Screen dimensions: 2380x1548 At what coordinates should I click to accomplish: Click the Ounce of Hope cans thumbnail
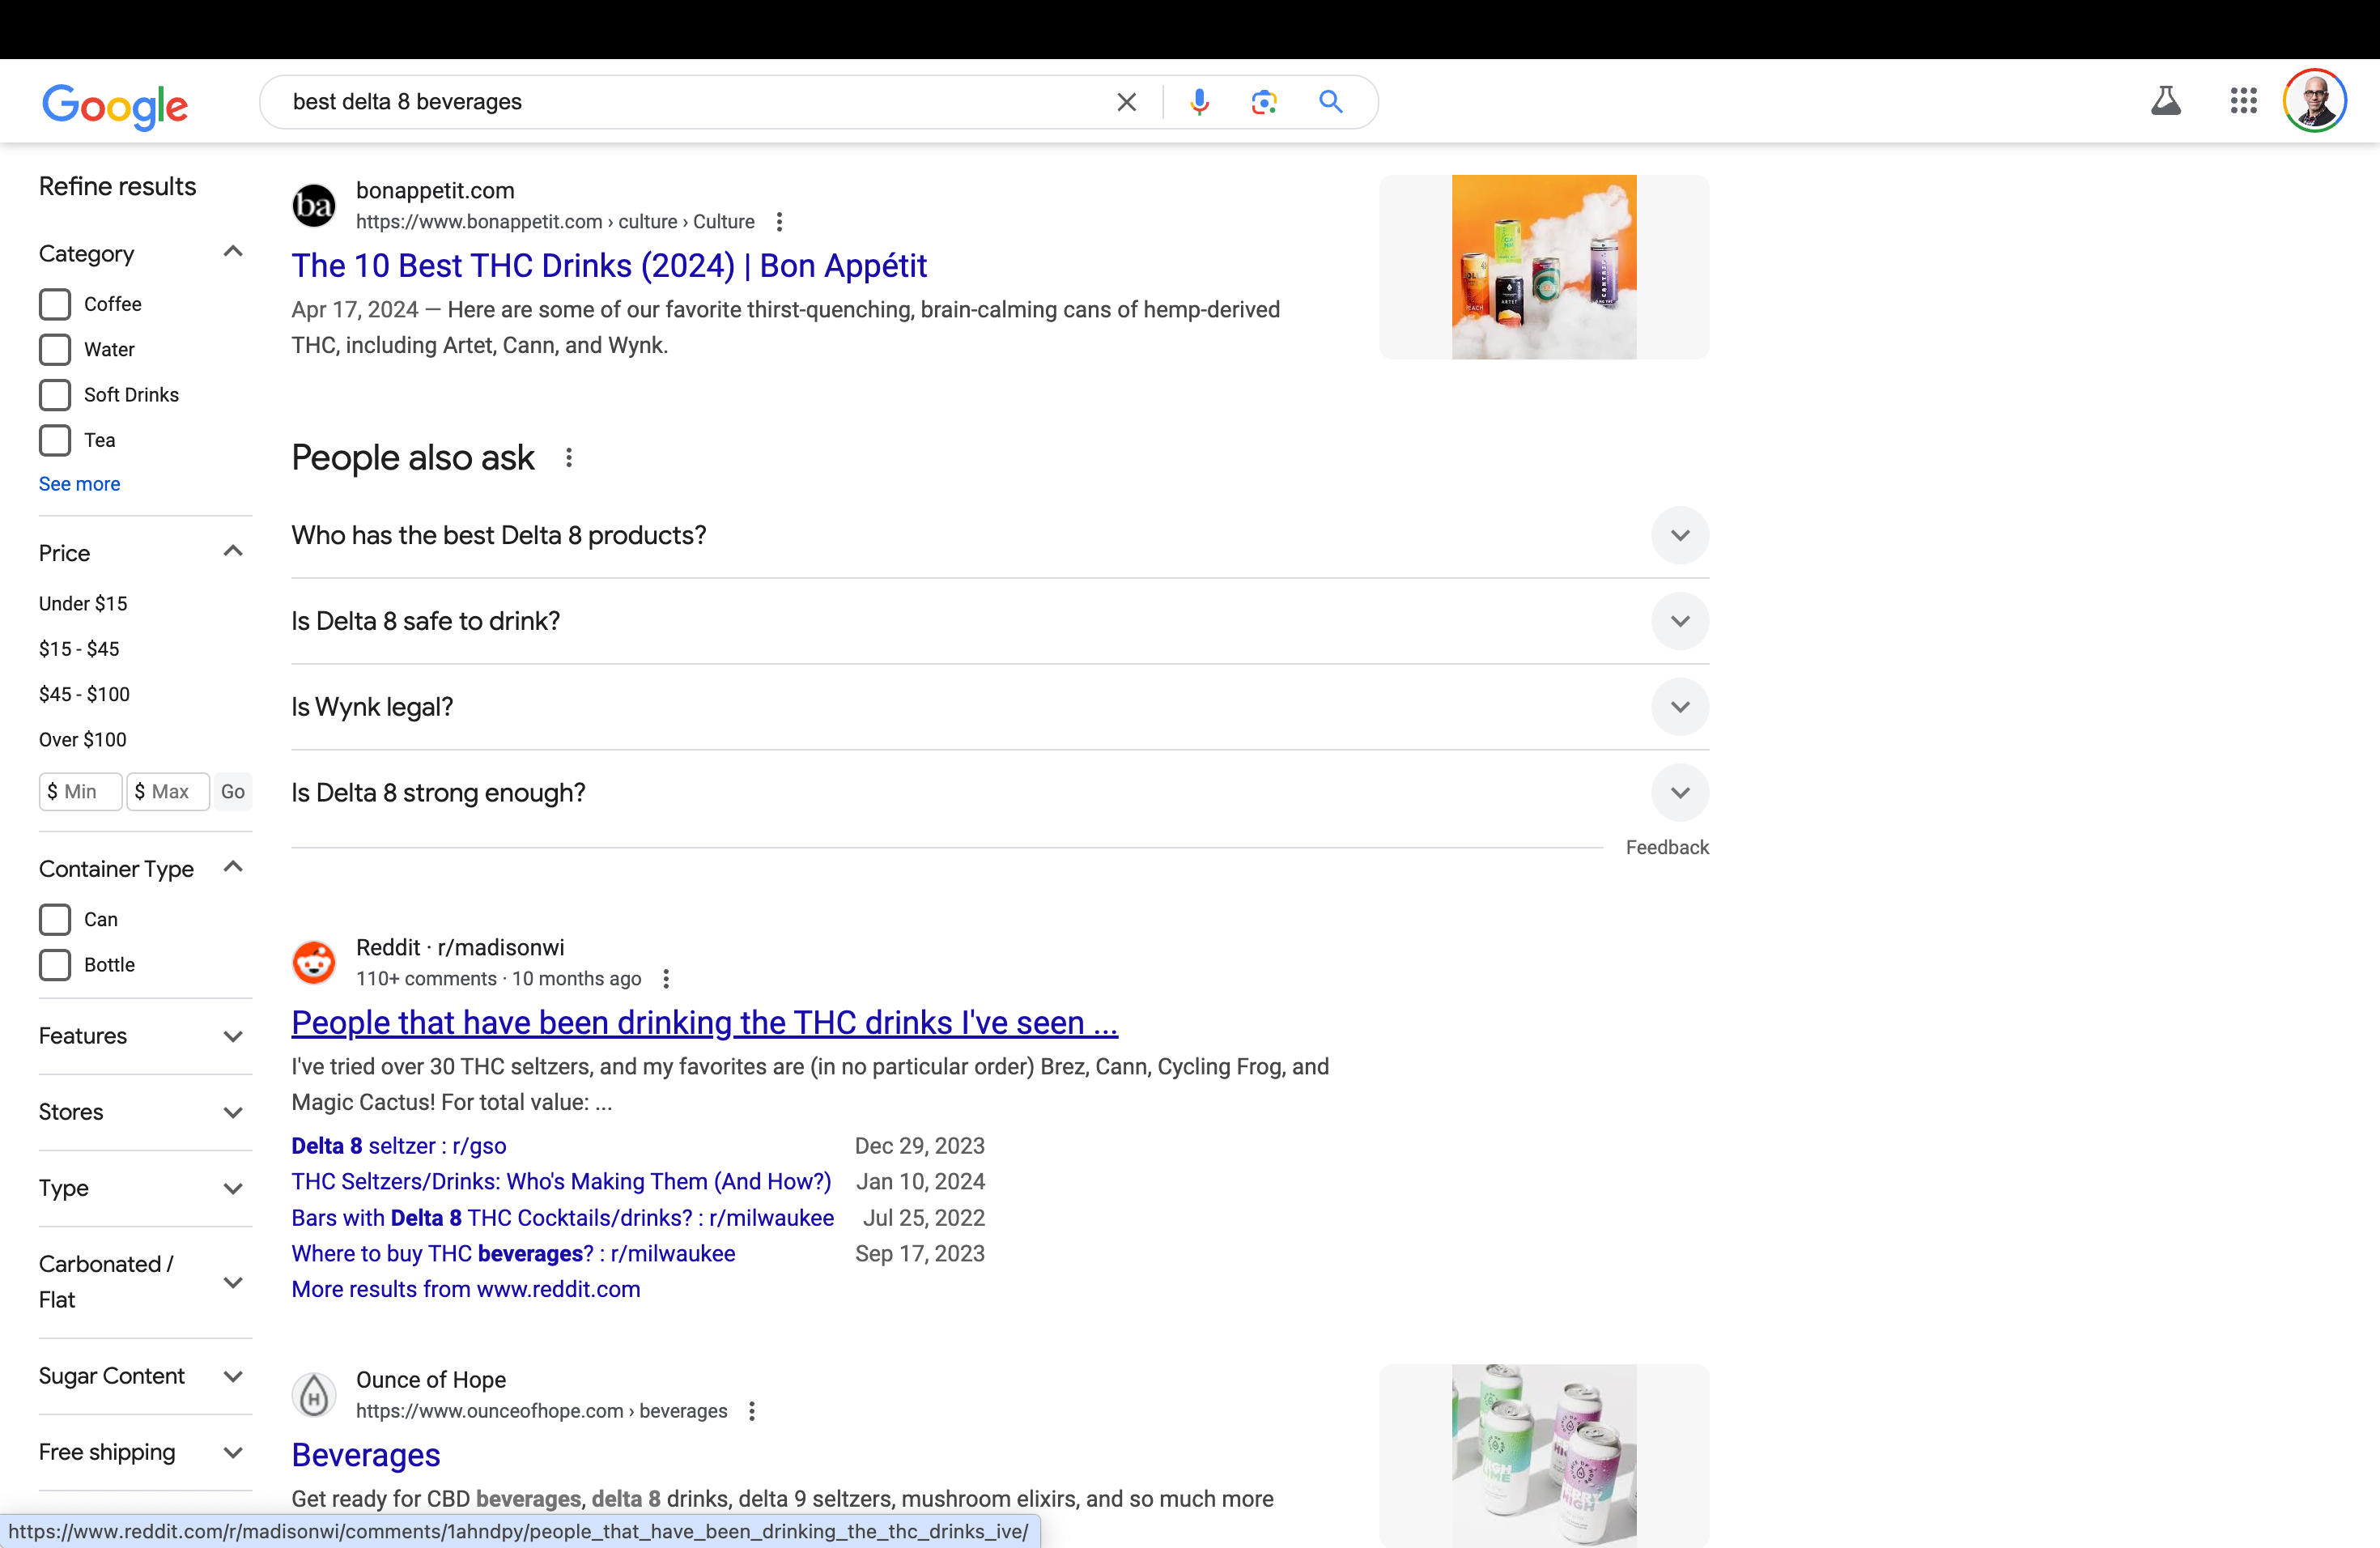[1543, 1455]
